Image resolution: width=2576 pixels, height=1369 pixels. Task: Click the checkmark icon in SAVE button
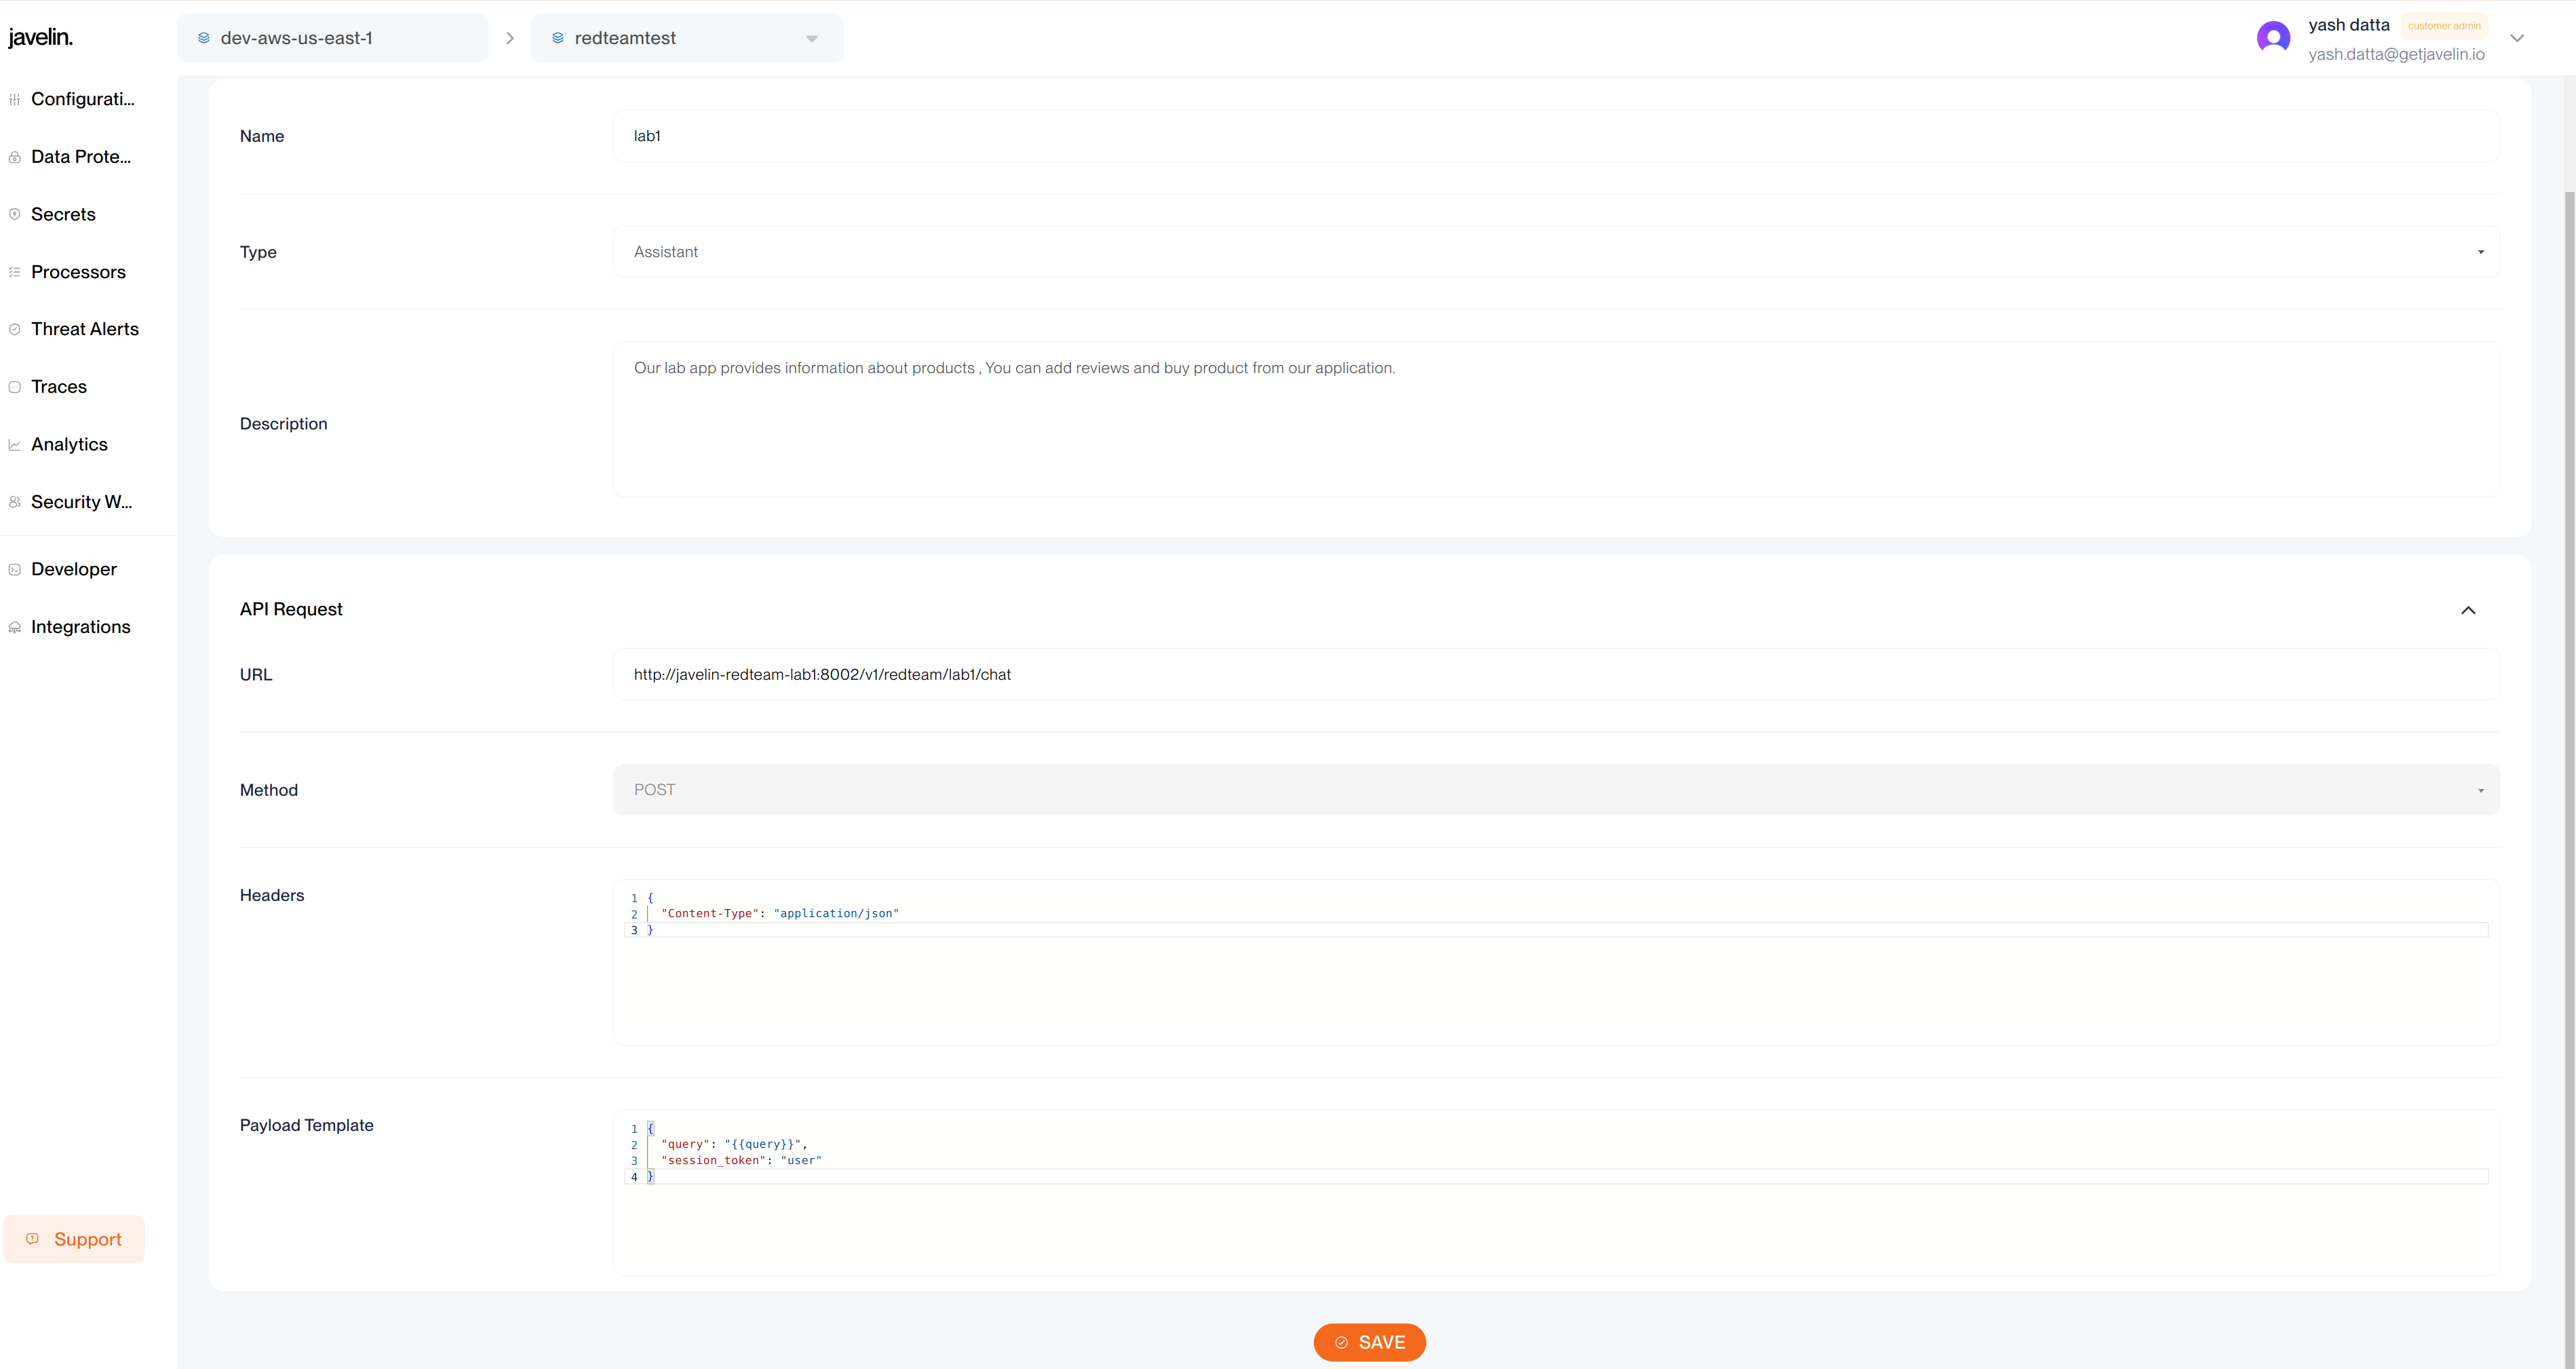(1341, 1343)
